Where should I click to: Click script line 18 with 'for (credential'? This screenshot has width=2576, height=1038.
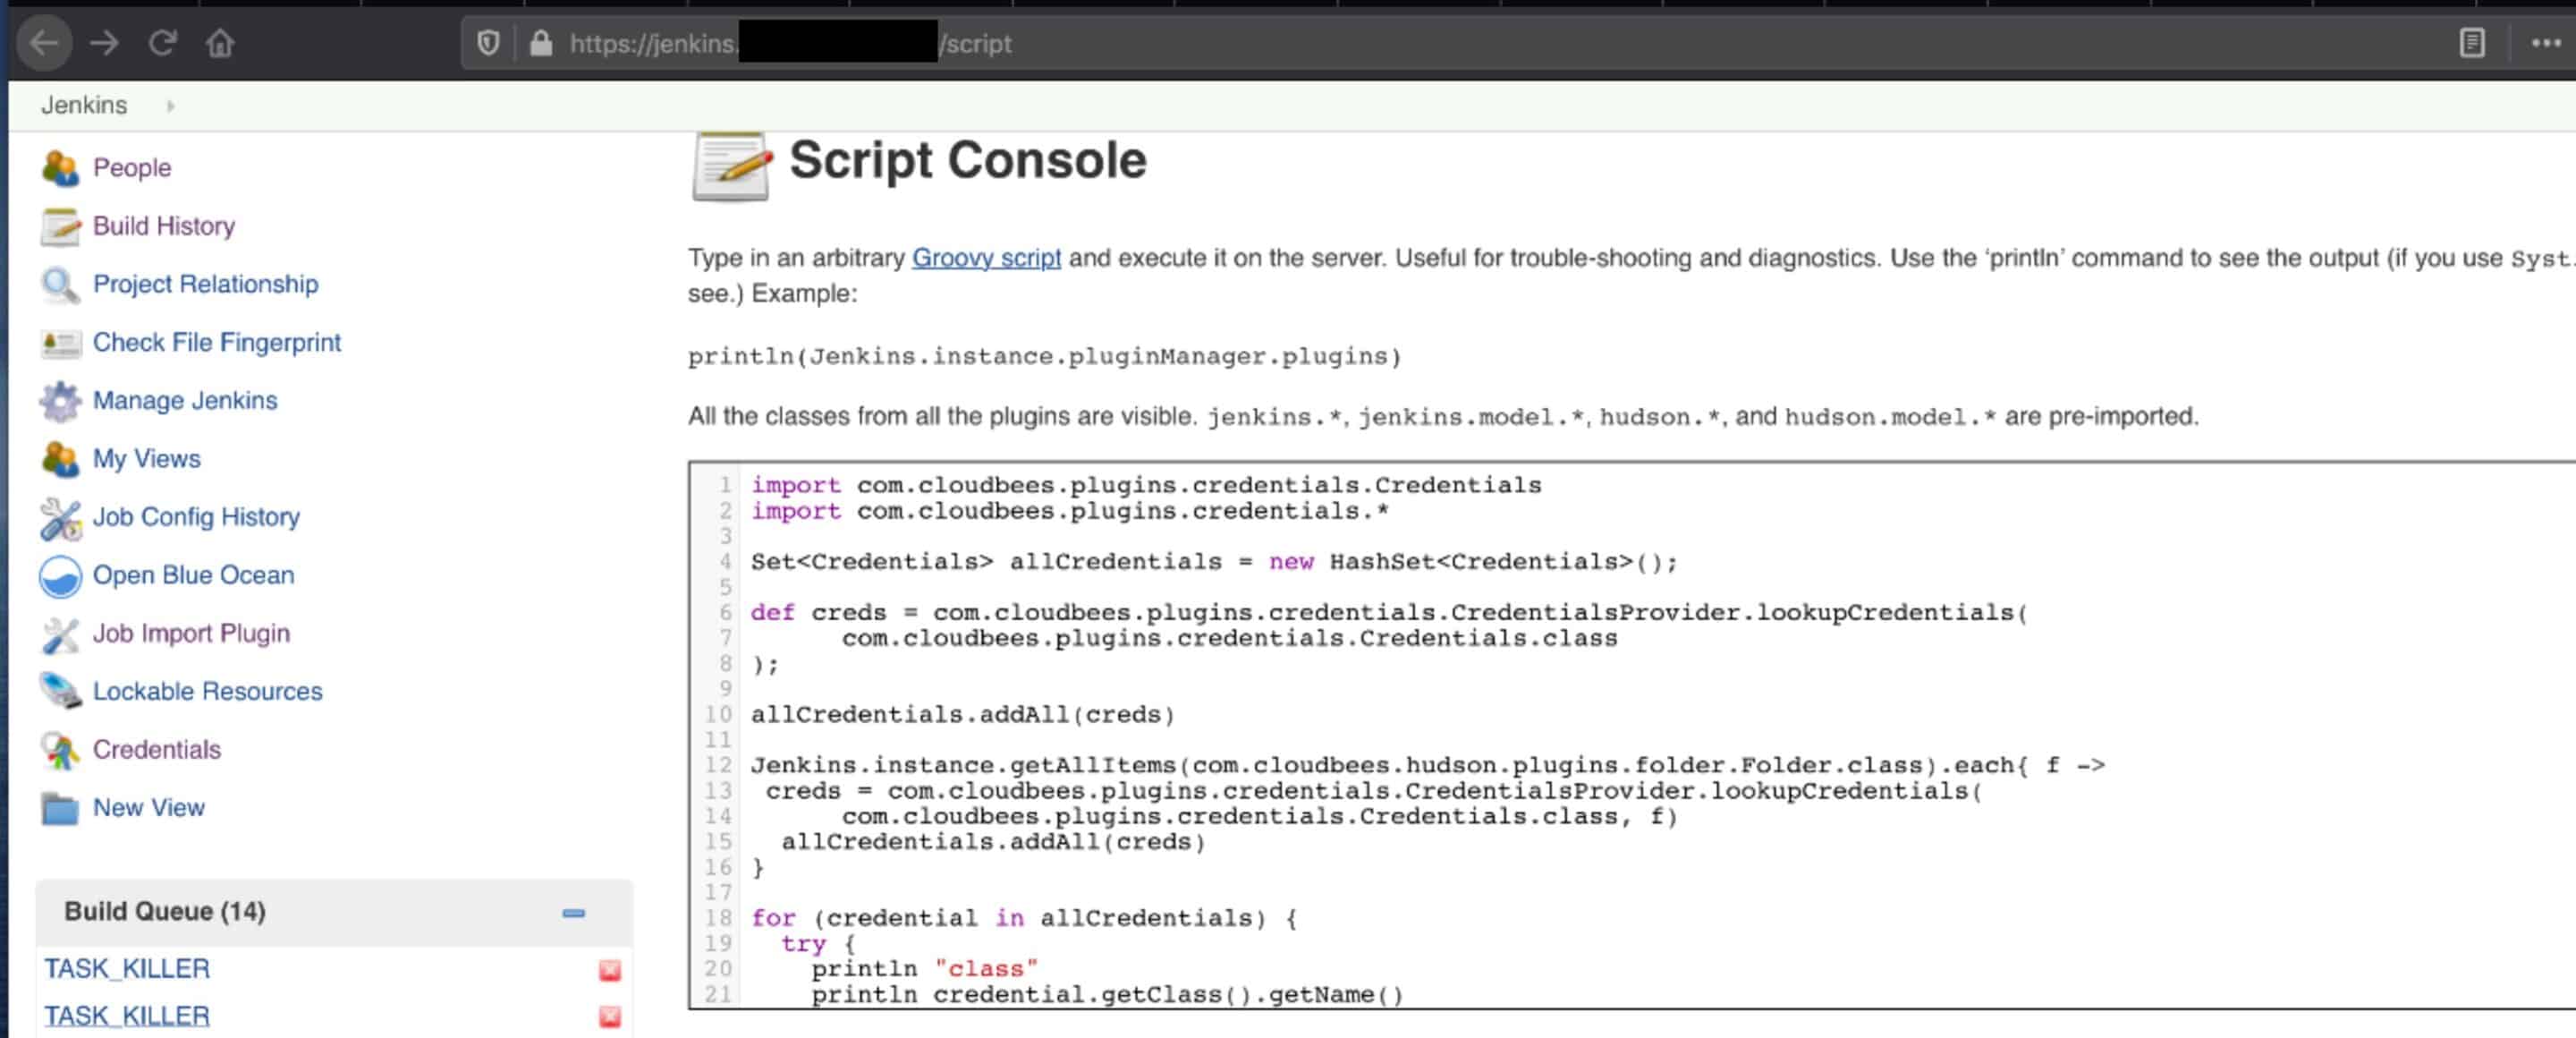(x=1023, y=918)
